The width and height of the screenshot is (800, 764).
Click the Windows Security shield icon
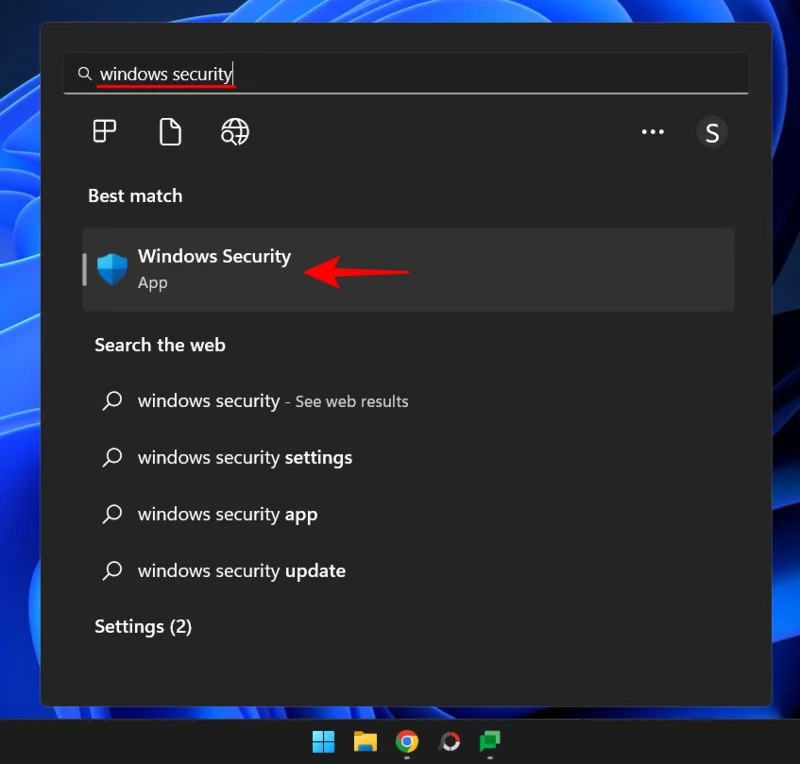[x=112, y=268]
